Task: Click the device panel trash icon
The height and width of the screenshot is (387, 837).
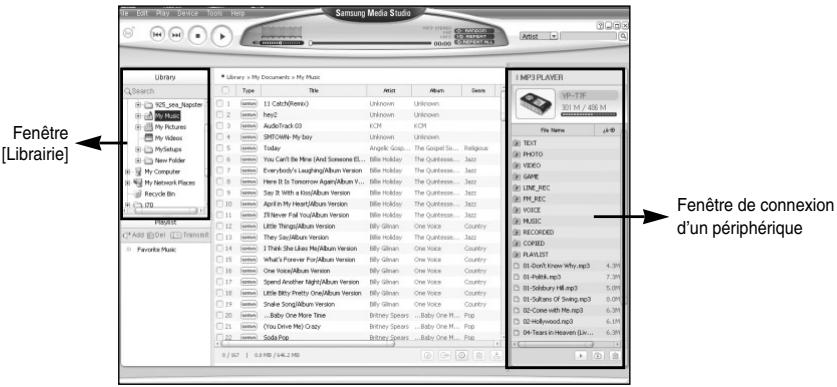Action: [x=614, y=356]
